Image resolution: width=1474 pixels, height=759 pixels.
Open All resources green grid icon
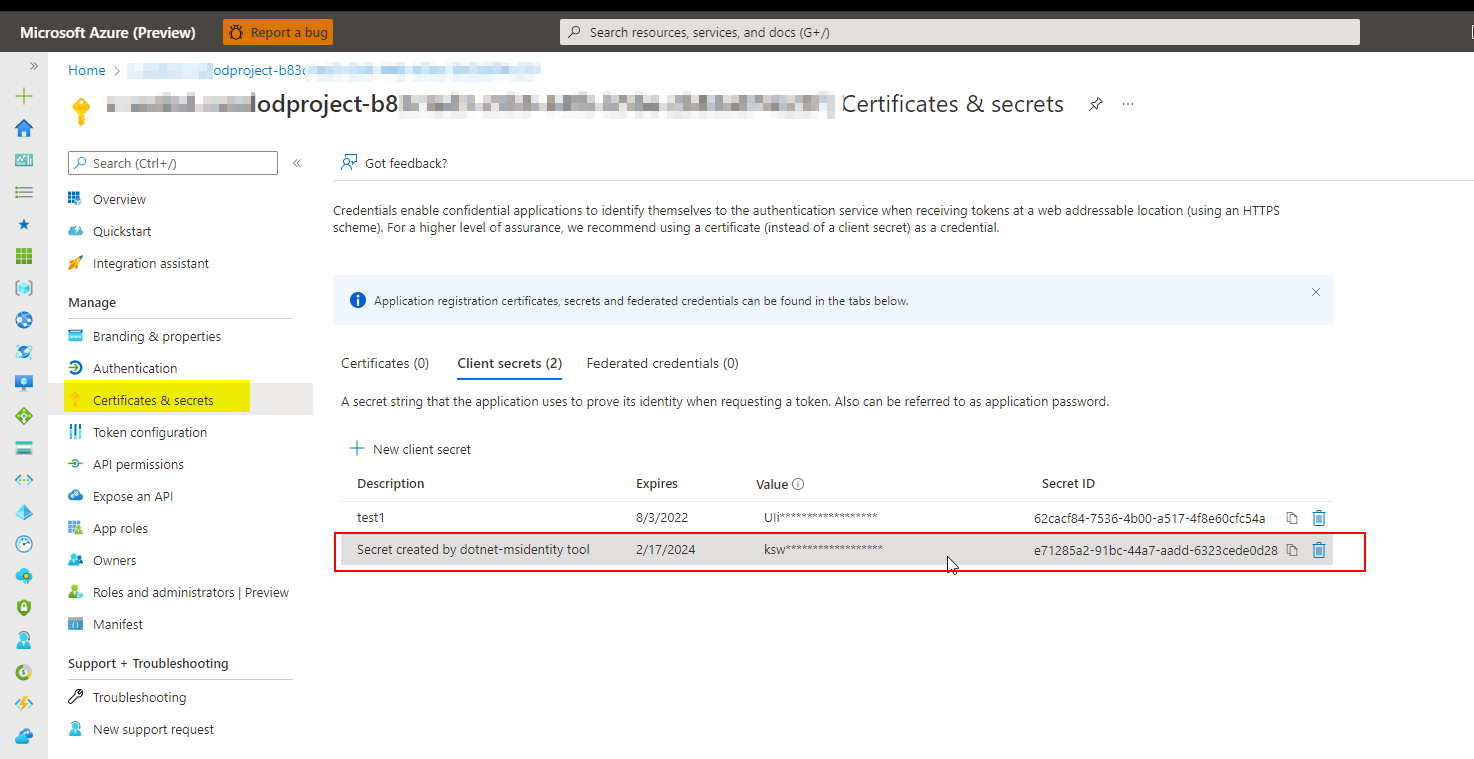tap(24, 256)
